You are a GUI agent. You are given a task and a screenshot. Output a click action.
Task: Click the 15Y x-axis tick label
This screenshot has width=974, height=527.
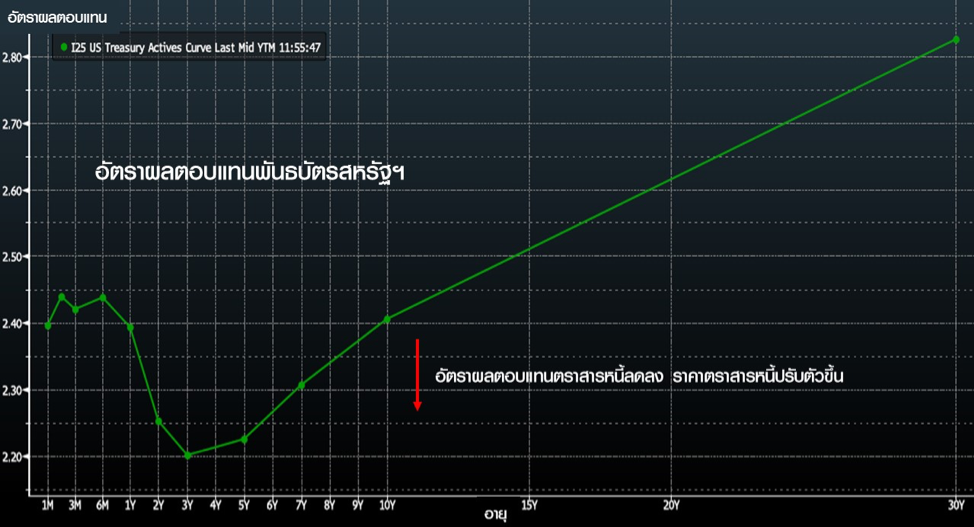point(529,504)
